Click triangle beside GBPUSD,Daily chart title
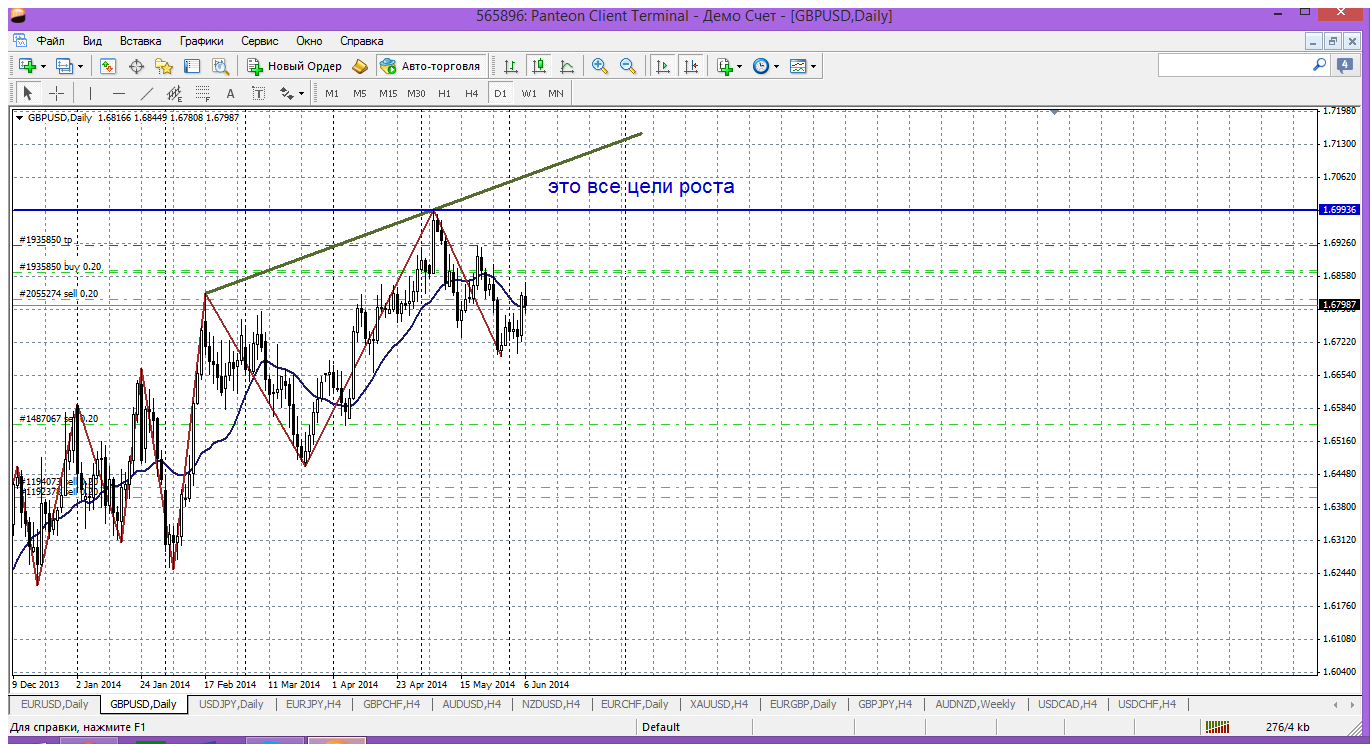1370x744 pixels. [x=20, y=117]
